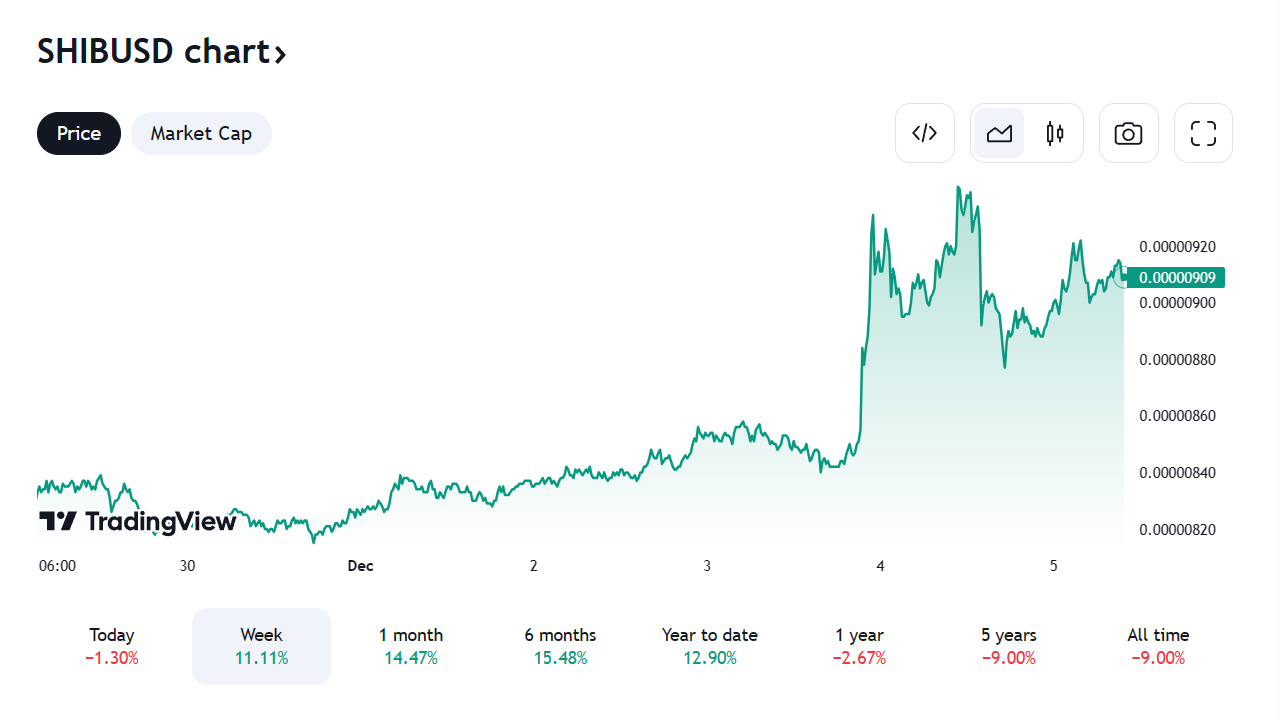Open the embed code icon
This screenshot has width=1280, height=720.
[924, 133]
